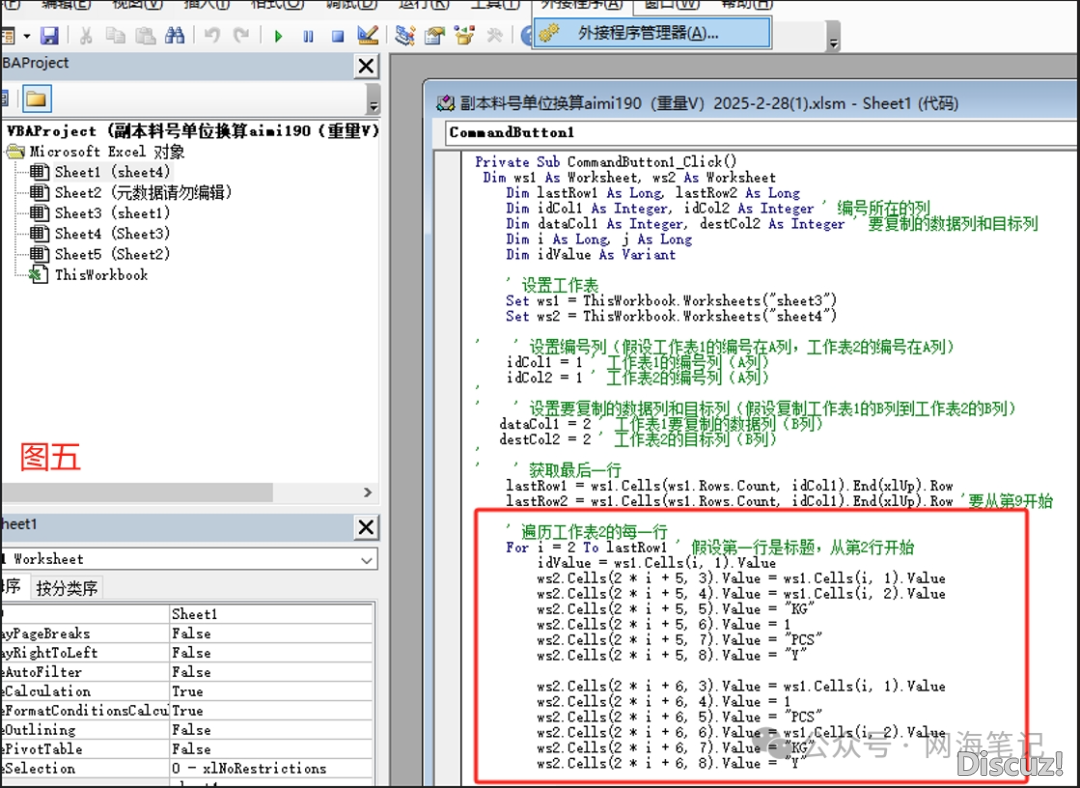Click the Reset stop square icon
Viewport: 1080px width, 788px height.
pyautogui.click(x=338, y=36)
